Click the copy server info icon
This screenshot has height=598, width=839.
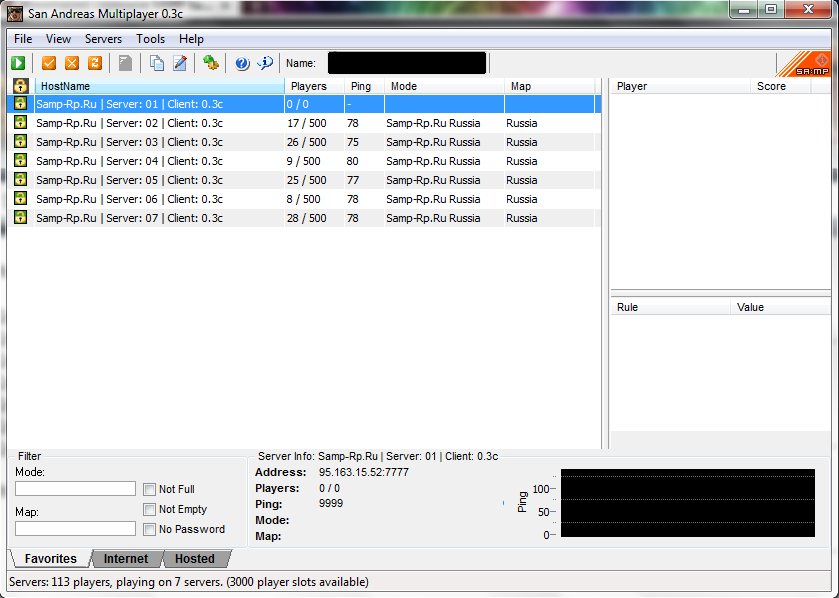[x=156, y=63]
